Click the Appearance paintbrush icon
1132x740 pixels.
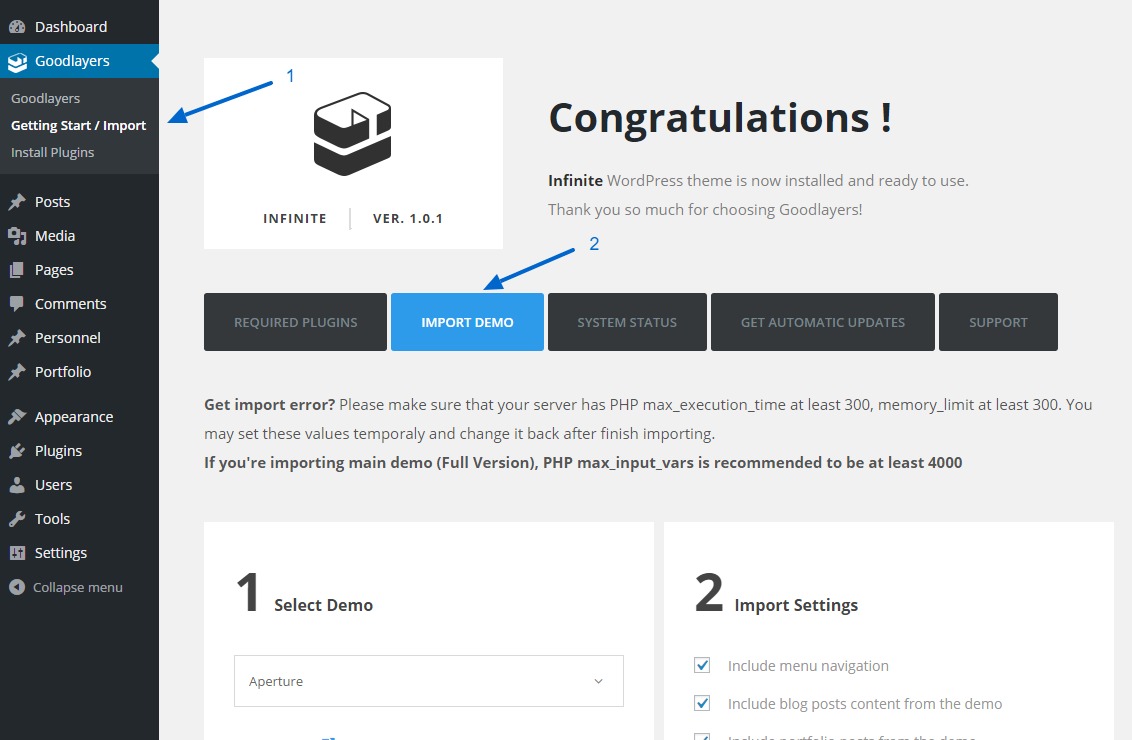[x=17, y=417]
